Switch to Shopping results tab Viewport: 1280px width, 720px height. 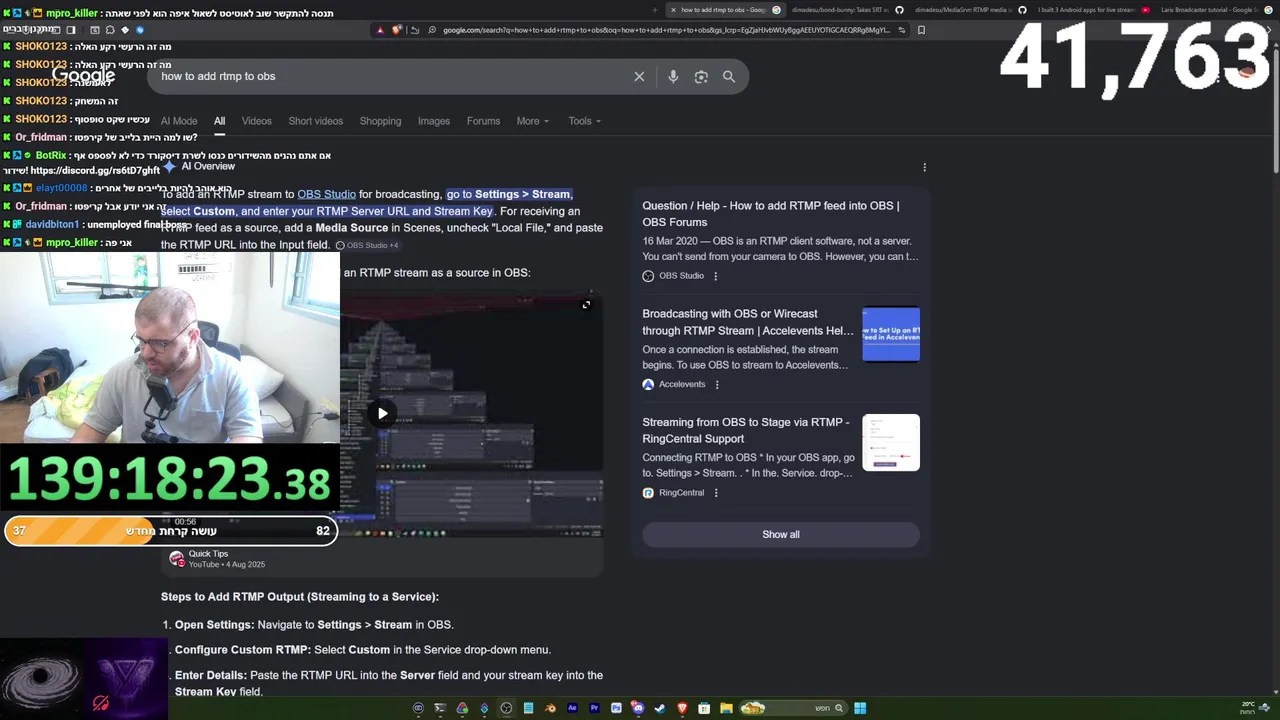tap(380, 121)
